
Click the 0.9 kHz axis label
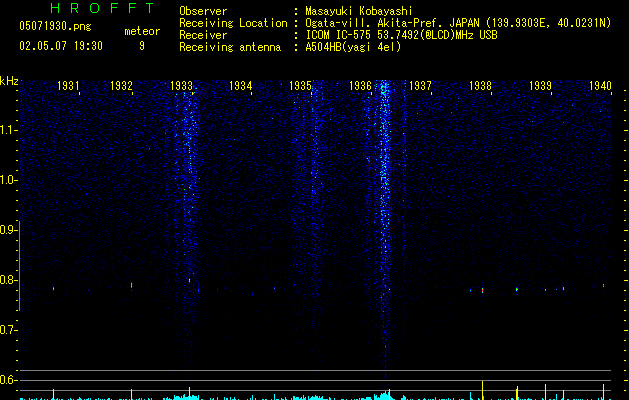8,230
